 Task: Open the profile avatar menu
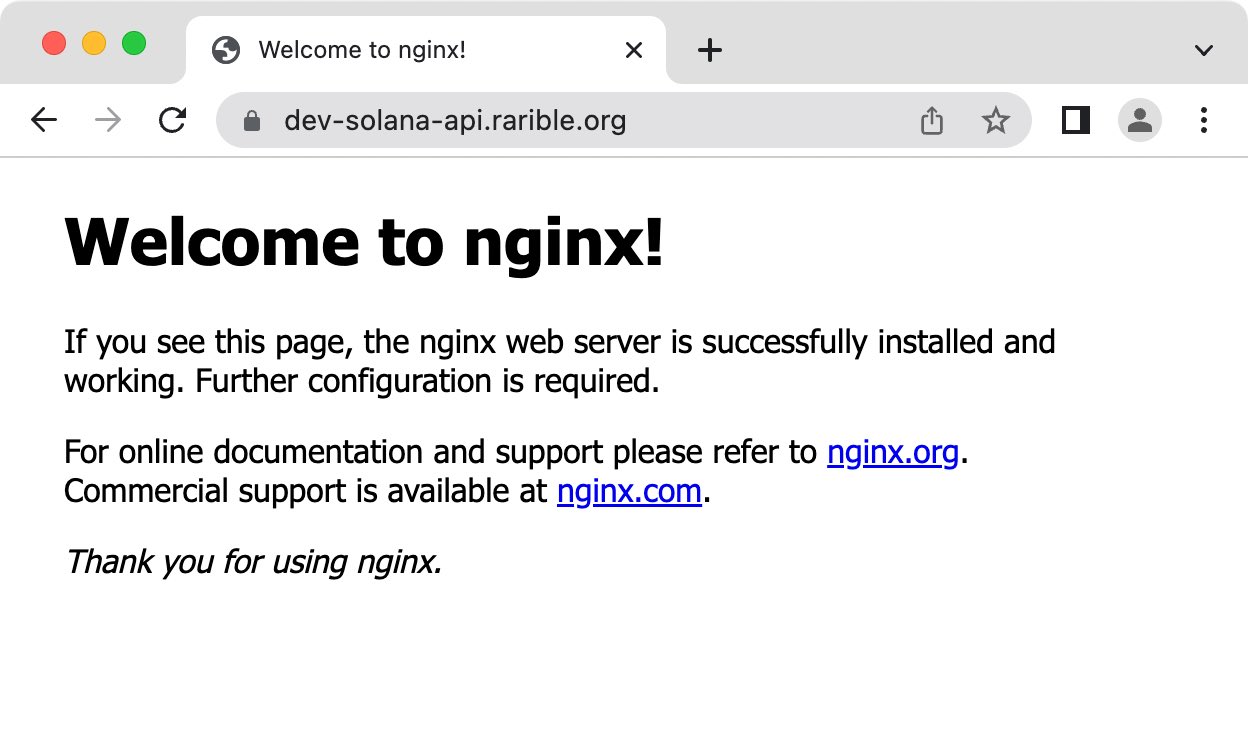pos(1140,121)
